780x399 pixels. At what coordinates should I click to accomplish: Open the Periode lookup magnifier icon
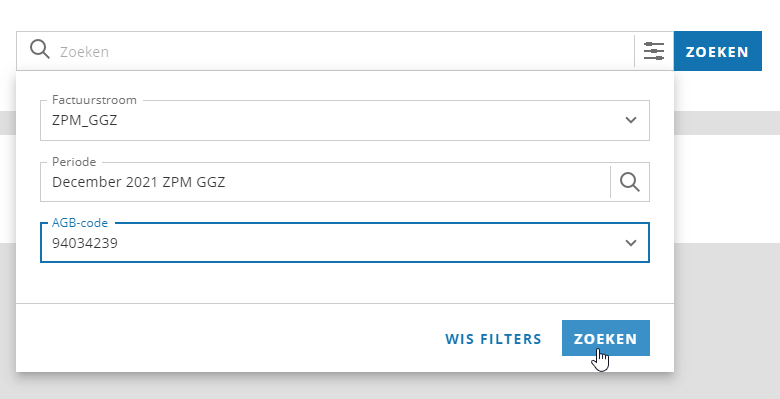[630, 182]
